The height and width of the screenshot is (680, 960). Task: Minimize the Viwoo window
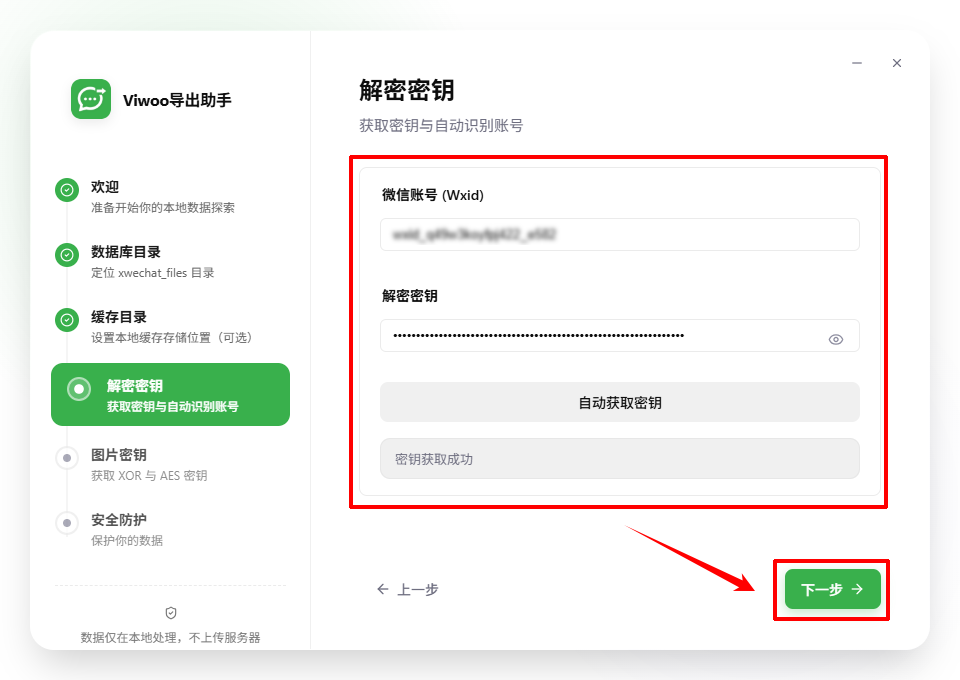[x=857, y=63]
